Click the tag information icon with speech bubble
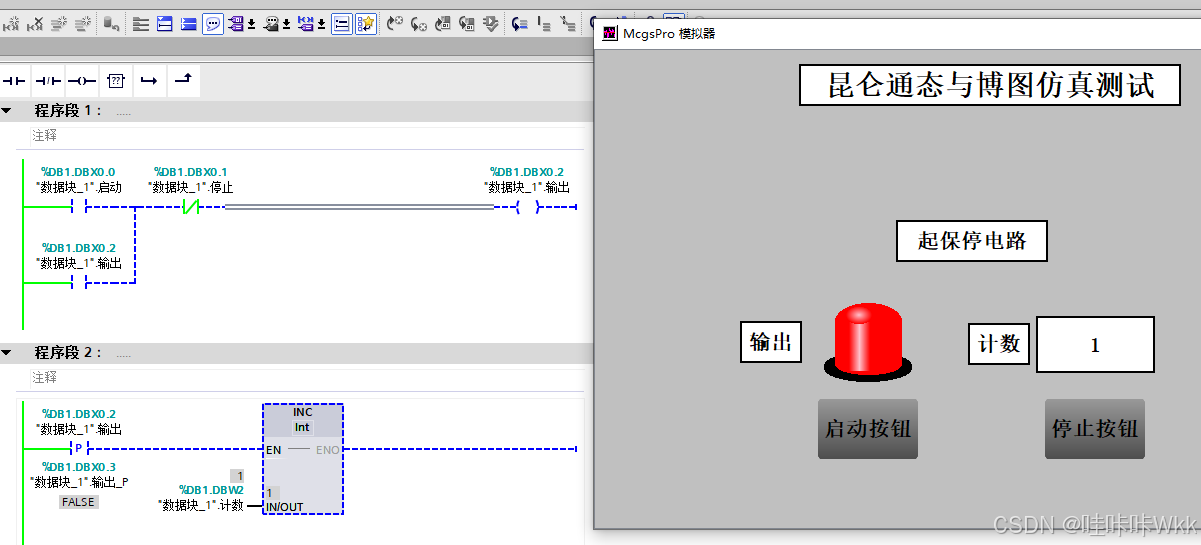The width and height of the screenshot is (1201, 545). 271,23
